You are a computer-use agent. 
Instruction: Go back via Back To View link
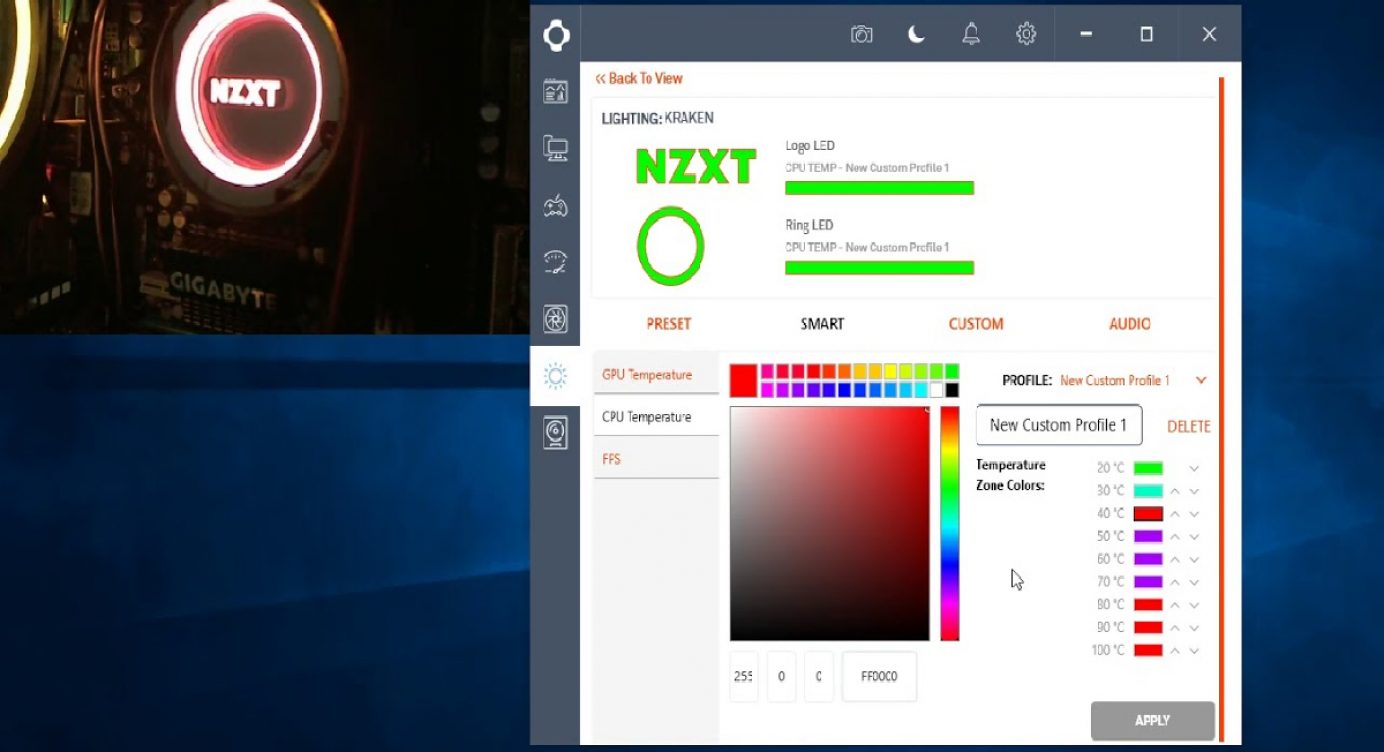coord(639,78)
